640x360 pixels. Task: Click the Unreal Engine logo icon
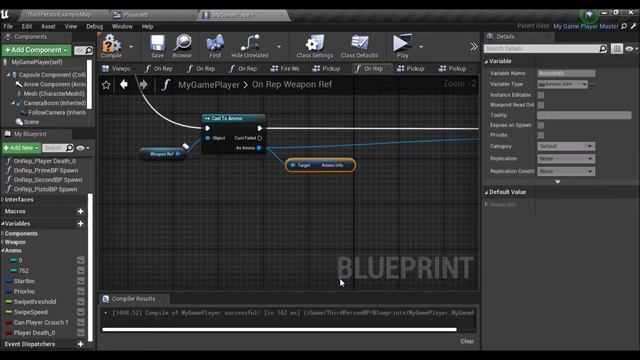5,15
